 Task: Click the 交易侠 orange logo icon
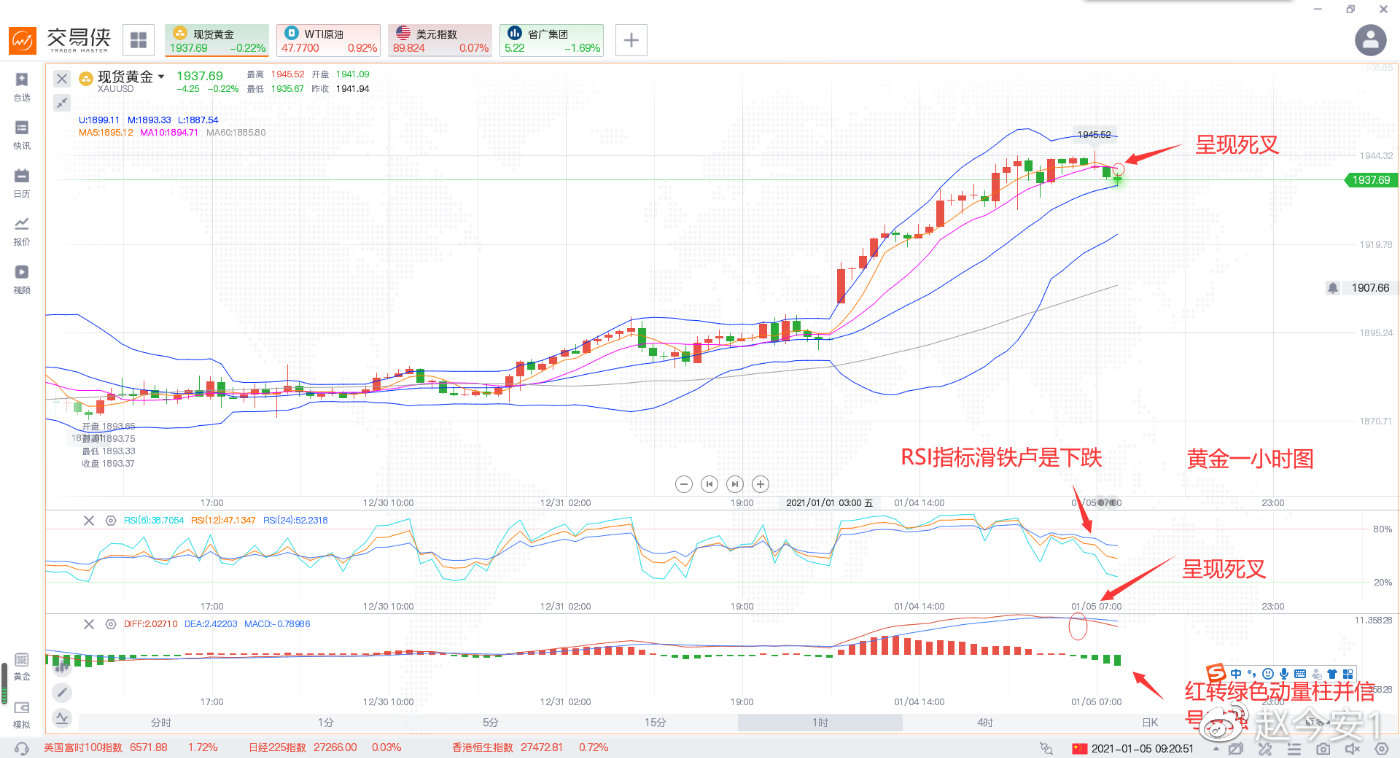point(23,40)
